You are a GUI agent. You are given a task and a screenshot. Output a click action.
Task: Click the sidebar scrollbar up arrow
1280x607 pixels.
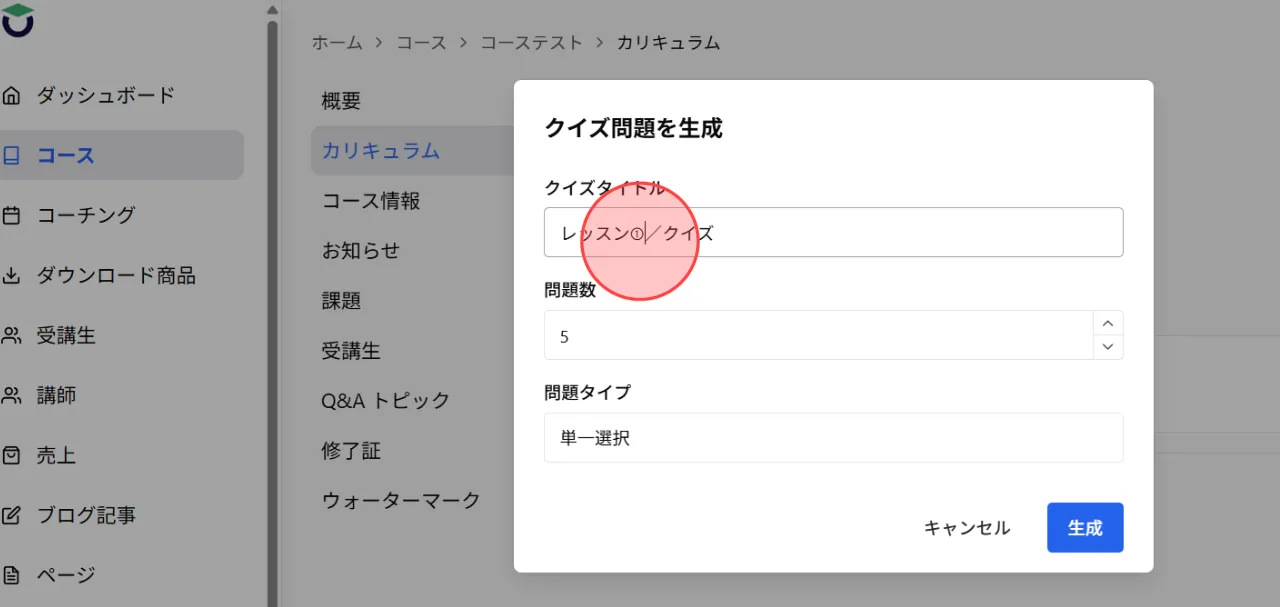click(x=273, y=9)
